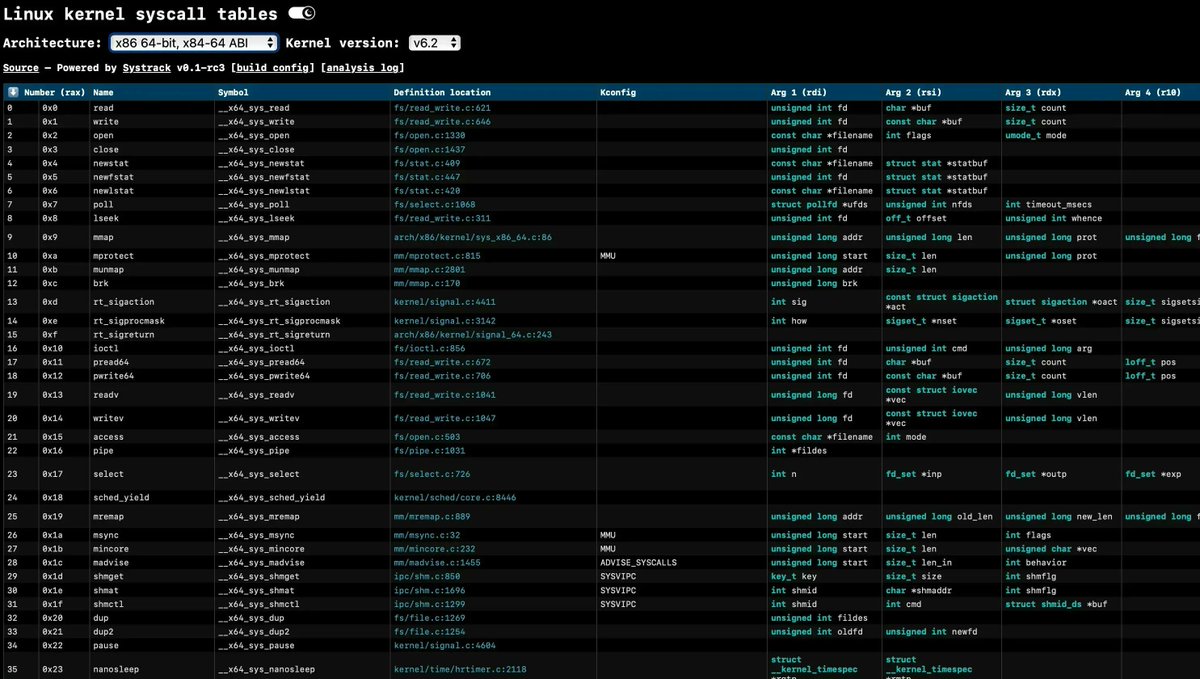This screenshot has width=1200, height=679.
Task: Click the Definition location column header
Action: coord(442,92)
